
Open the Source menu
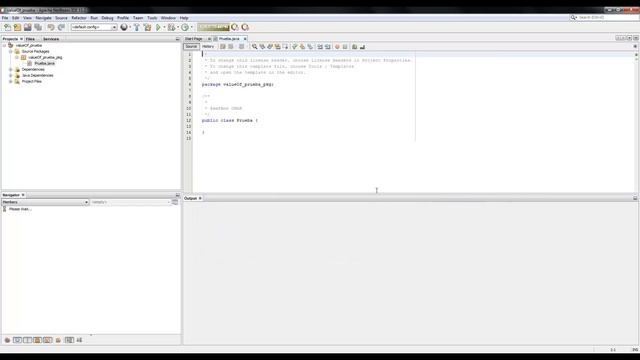click(61, 18)
